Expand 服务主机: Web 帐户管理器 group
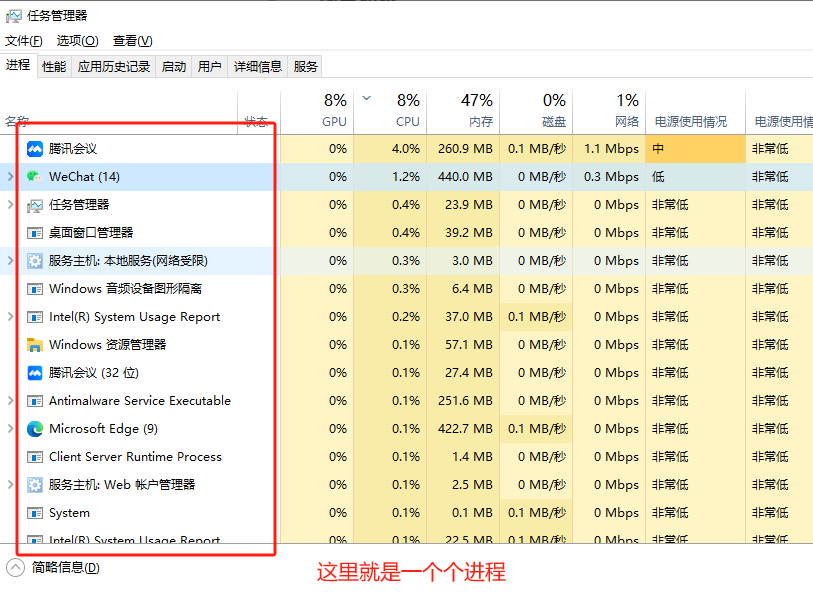The height and width of the screenshot is (592, 813). tap(10, 485)
